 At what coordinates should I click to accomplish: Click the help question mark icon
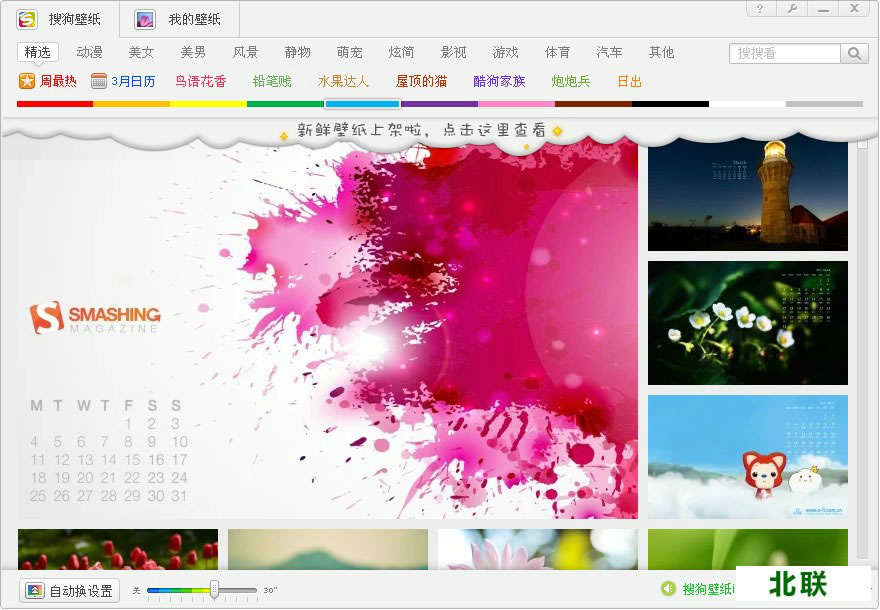[761, 9]
